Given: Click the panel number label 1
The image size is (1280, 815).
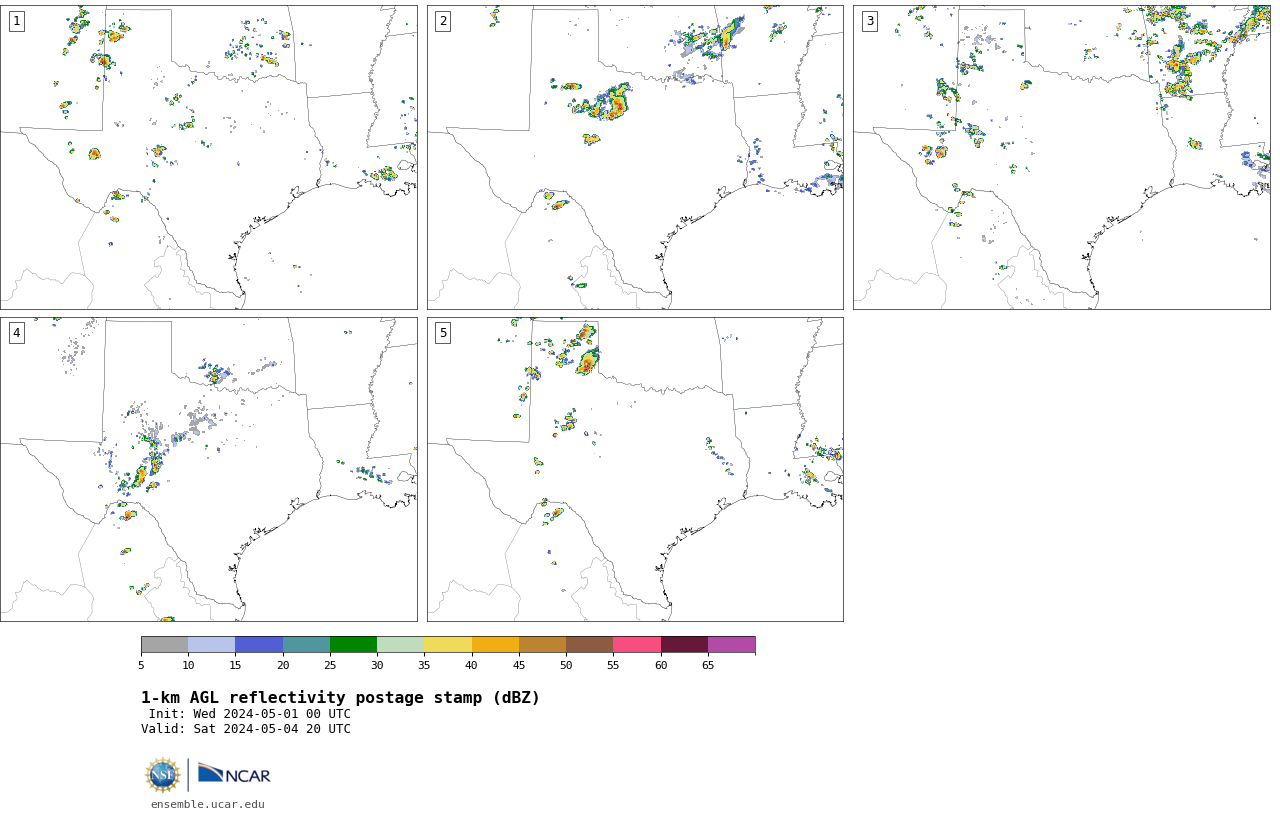Looking at the screenshot, I should [x=16, y=21].
